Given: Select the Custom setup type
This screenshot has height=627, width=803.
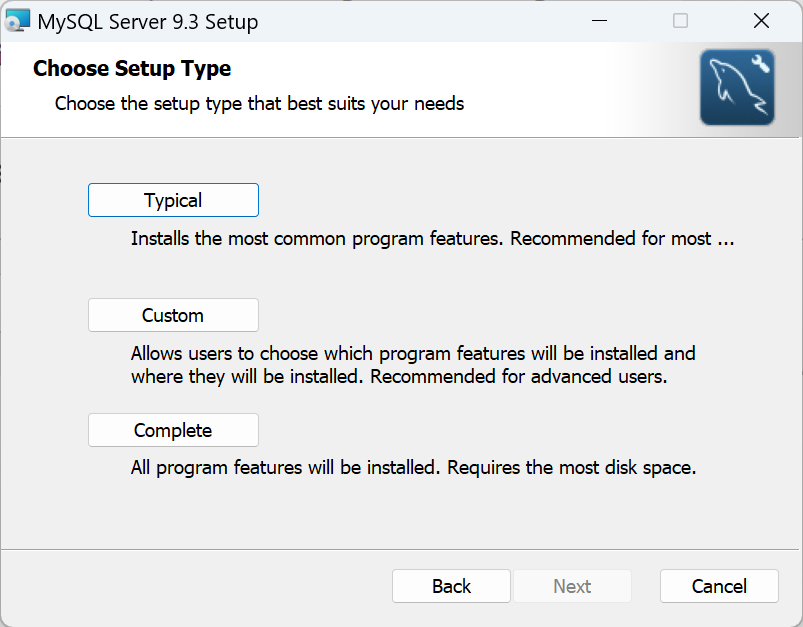Looking at the screenshot, I should click(x=173, y=315).
